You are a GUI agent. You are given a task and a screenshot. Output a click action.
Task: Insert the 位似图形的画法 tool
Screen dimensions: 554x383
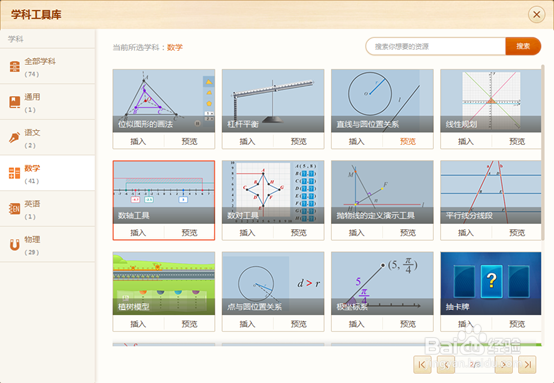pos(138,141)
